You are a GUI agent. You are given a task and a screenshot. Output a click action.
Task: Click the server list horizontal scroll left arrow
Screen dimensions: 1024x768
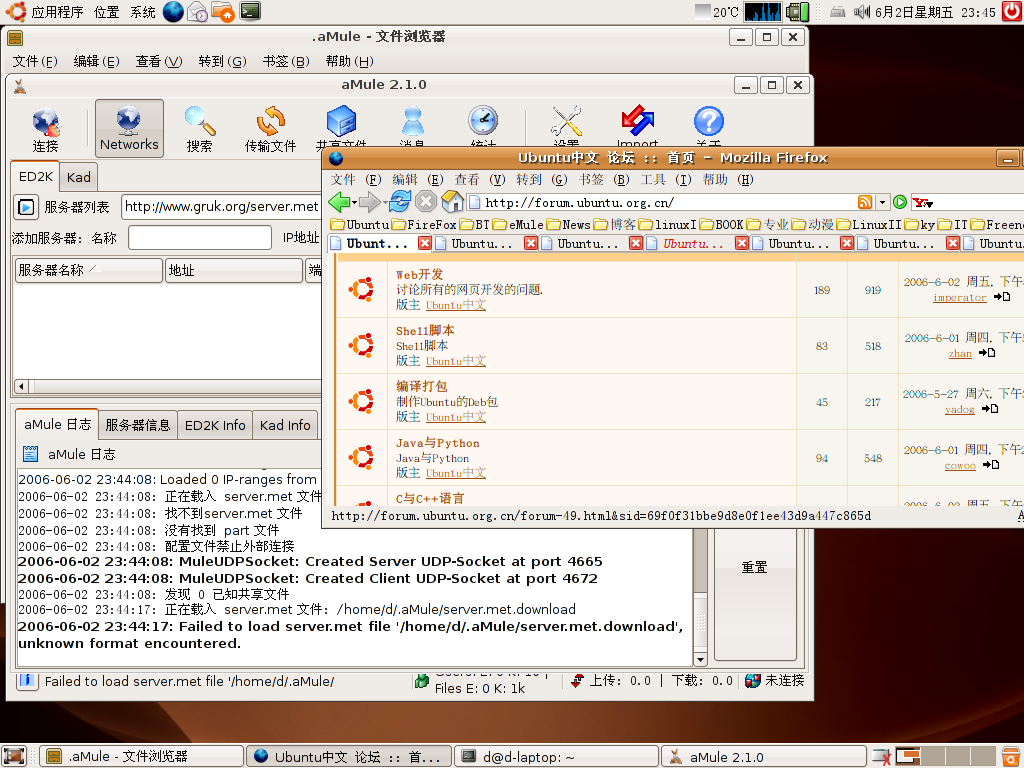22,386
